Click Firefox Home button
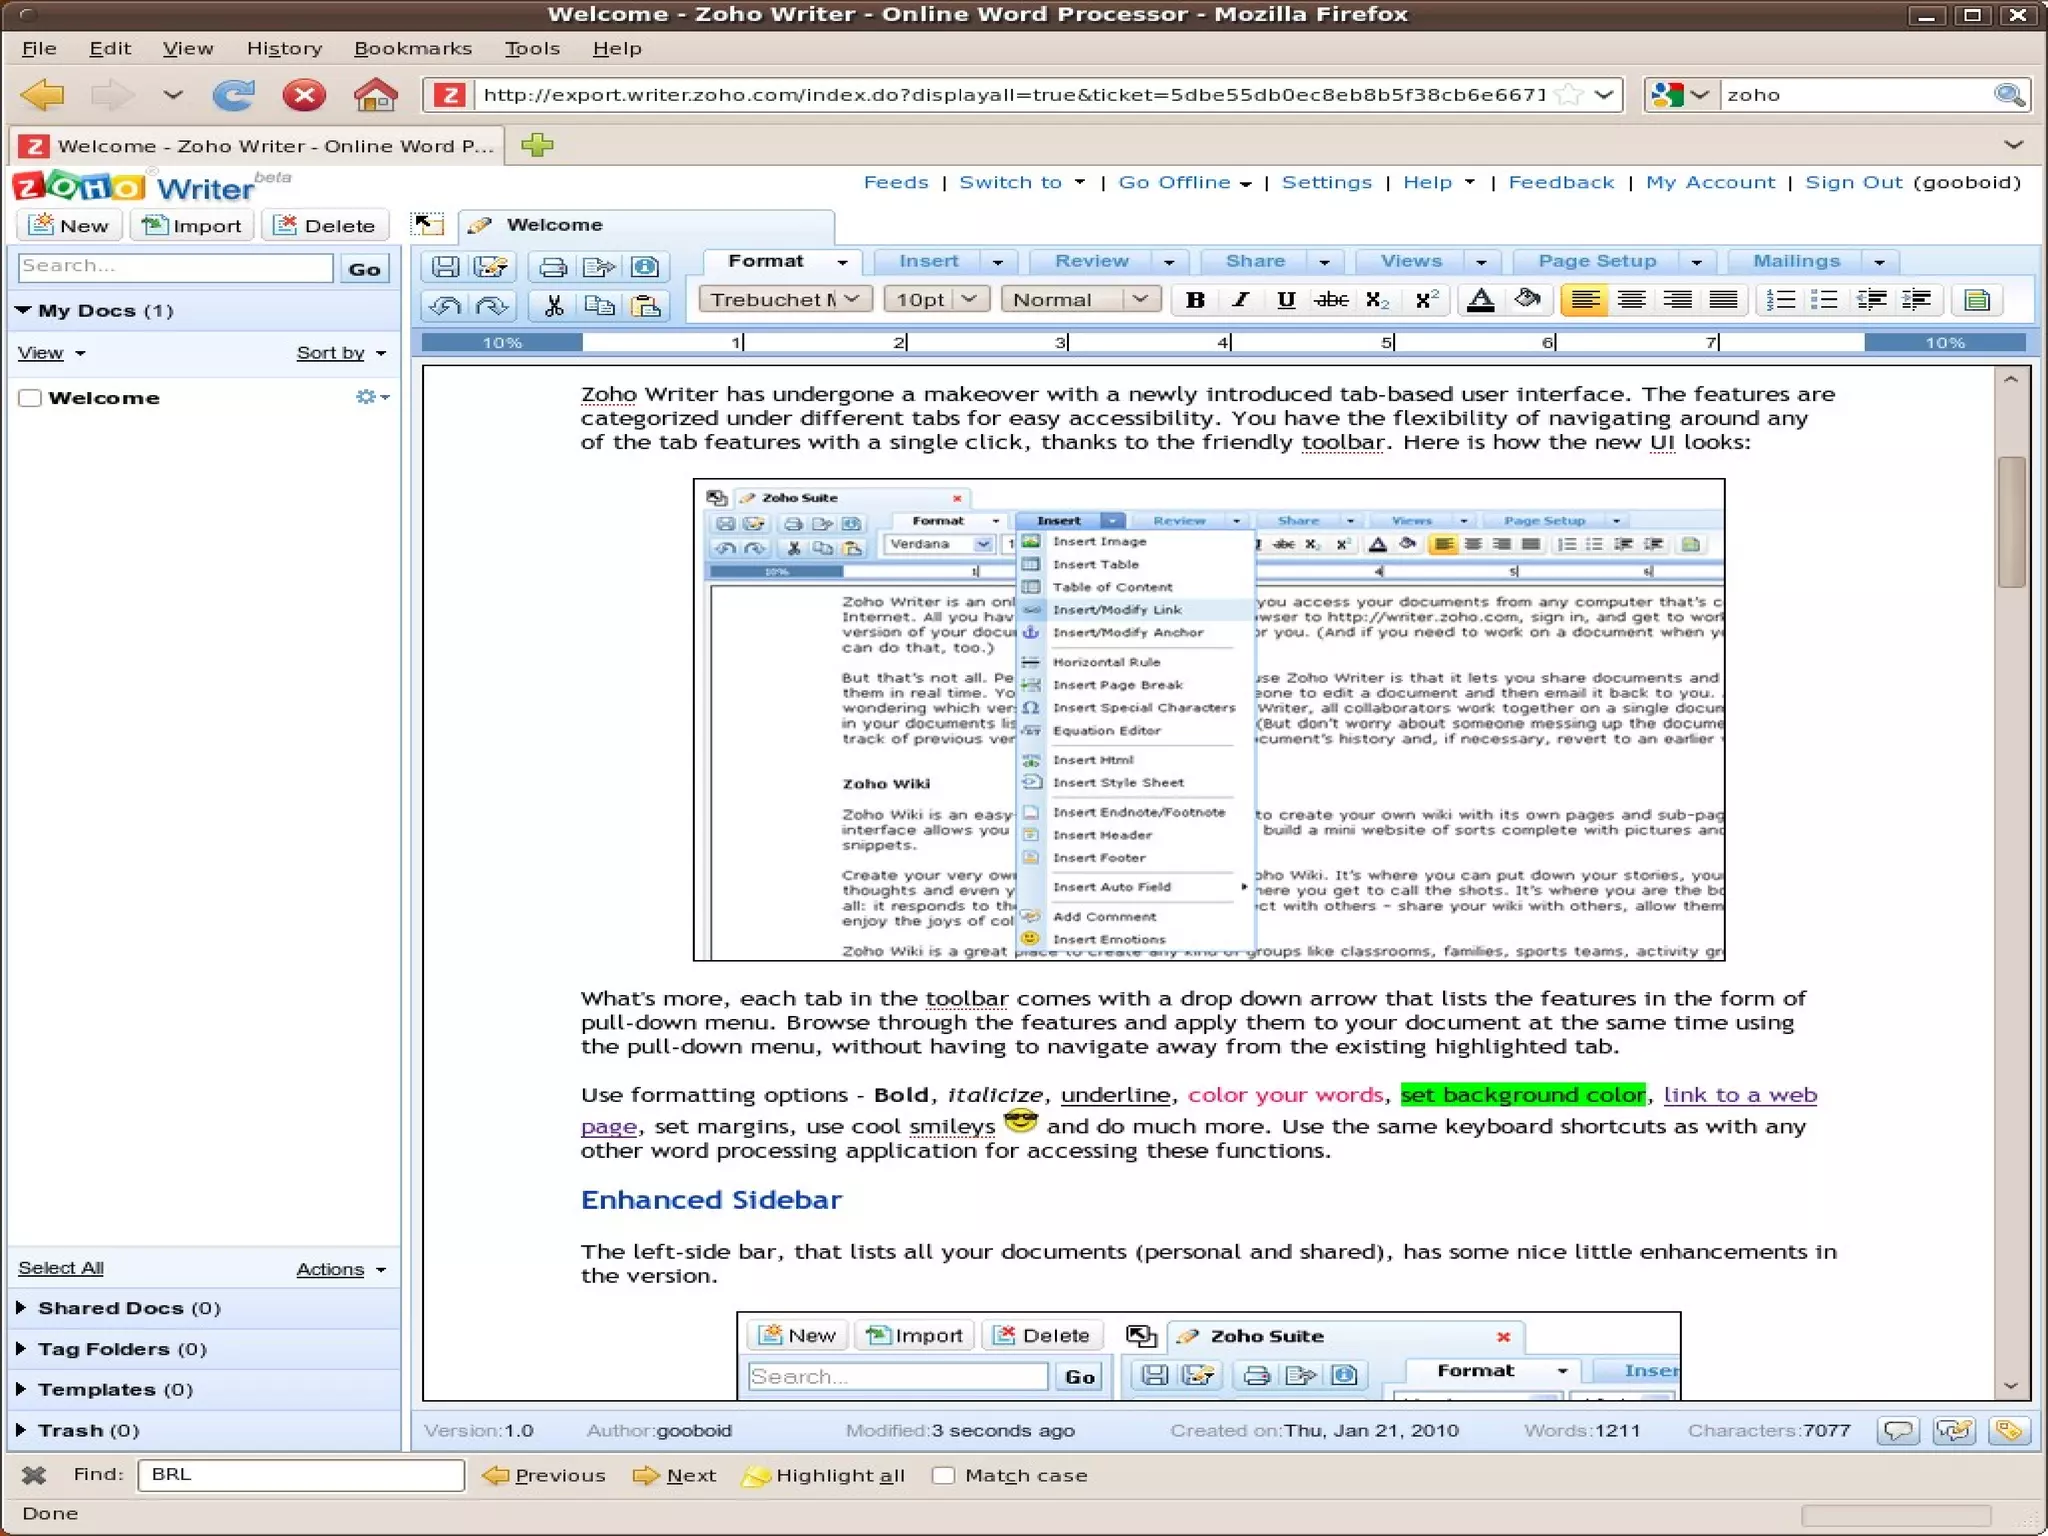The width and height of the screenshot is (2048, 1536). (375, 96)
